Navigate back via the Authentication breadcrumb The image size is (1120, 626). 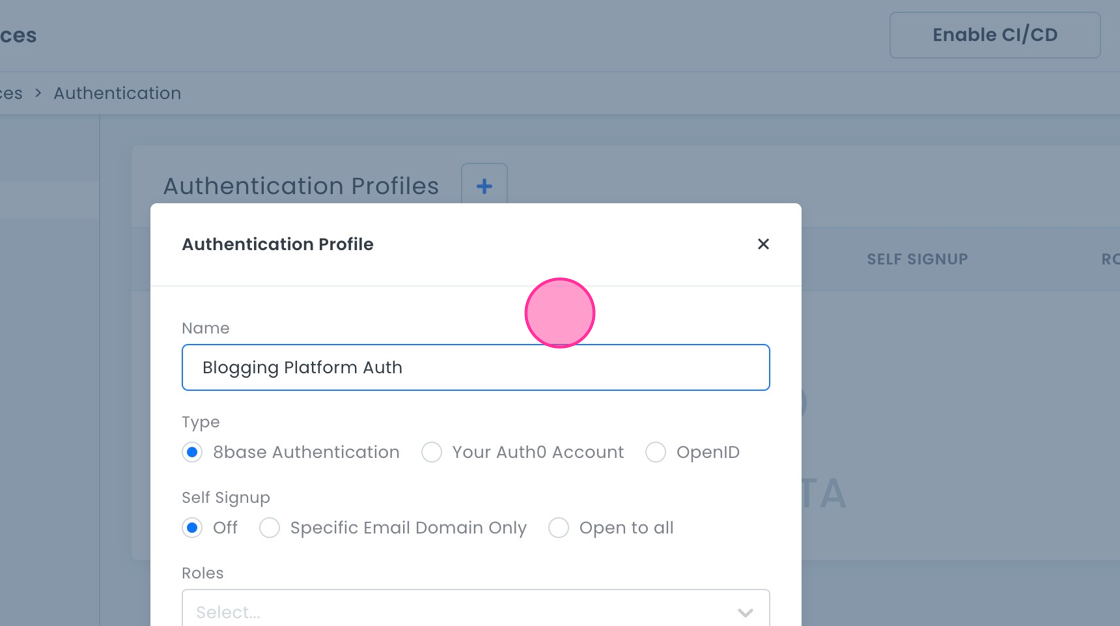click(117, 93)
